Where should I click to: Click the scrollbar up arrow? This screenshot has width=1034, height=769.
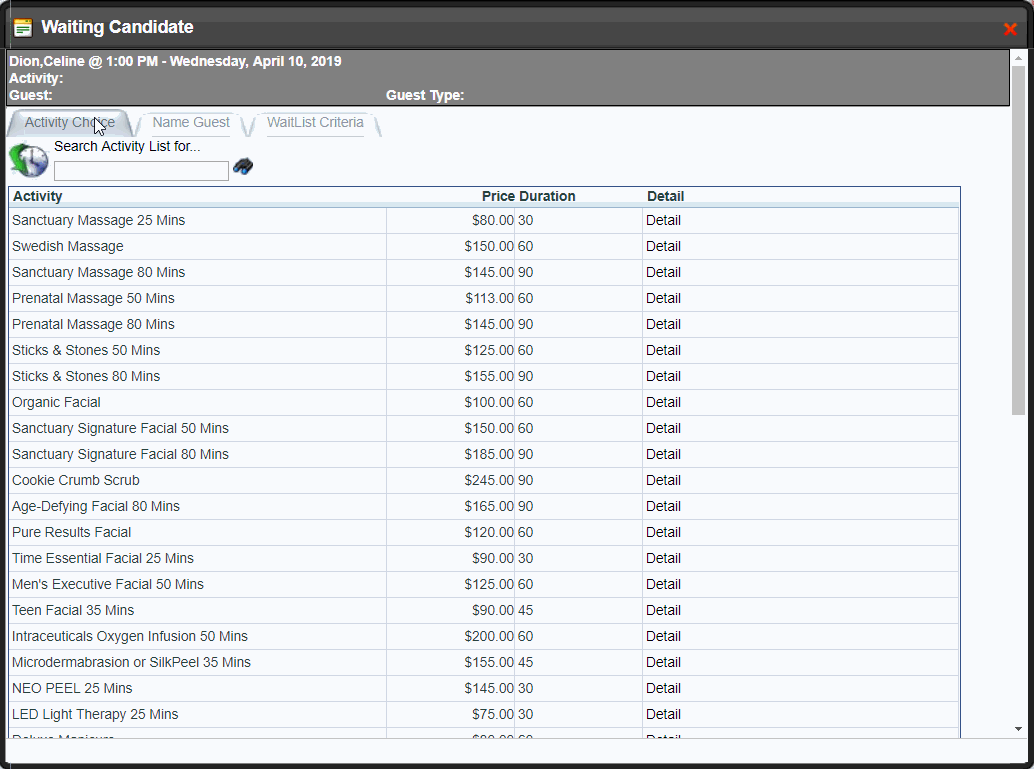point(1018,58)
